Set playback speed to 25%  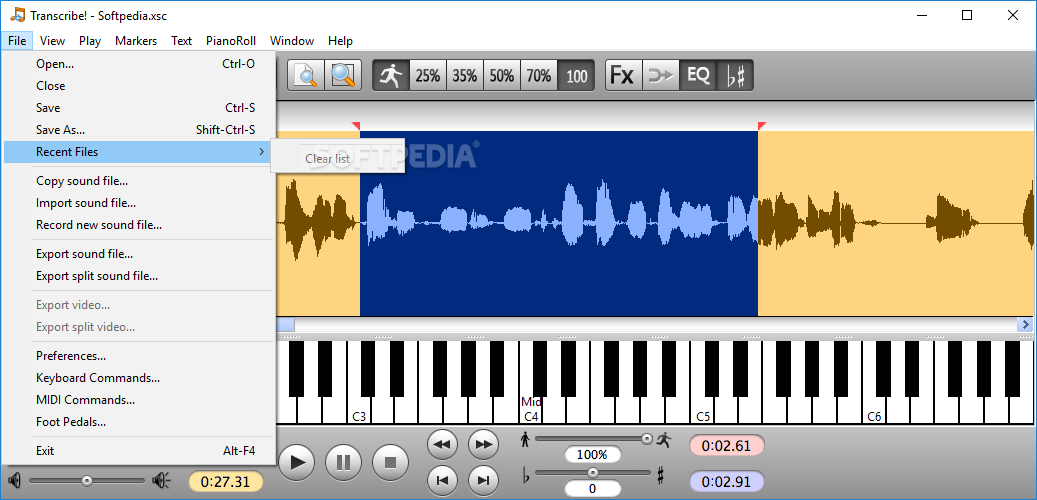[x=428, y=75]
